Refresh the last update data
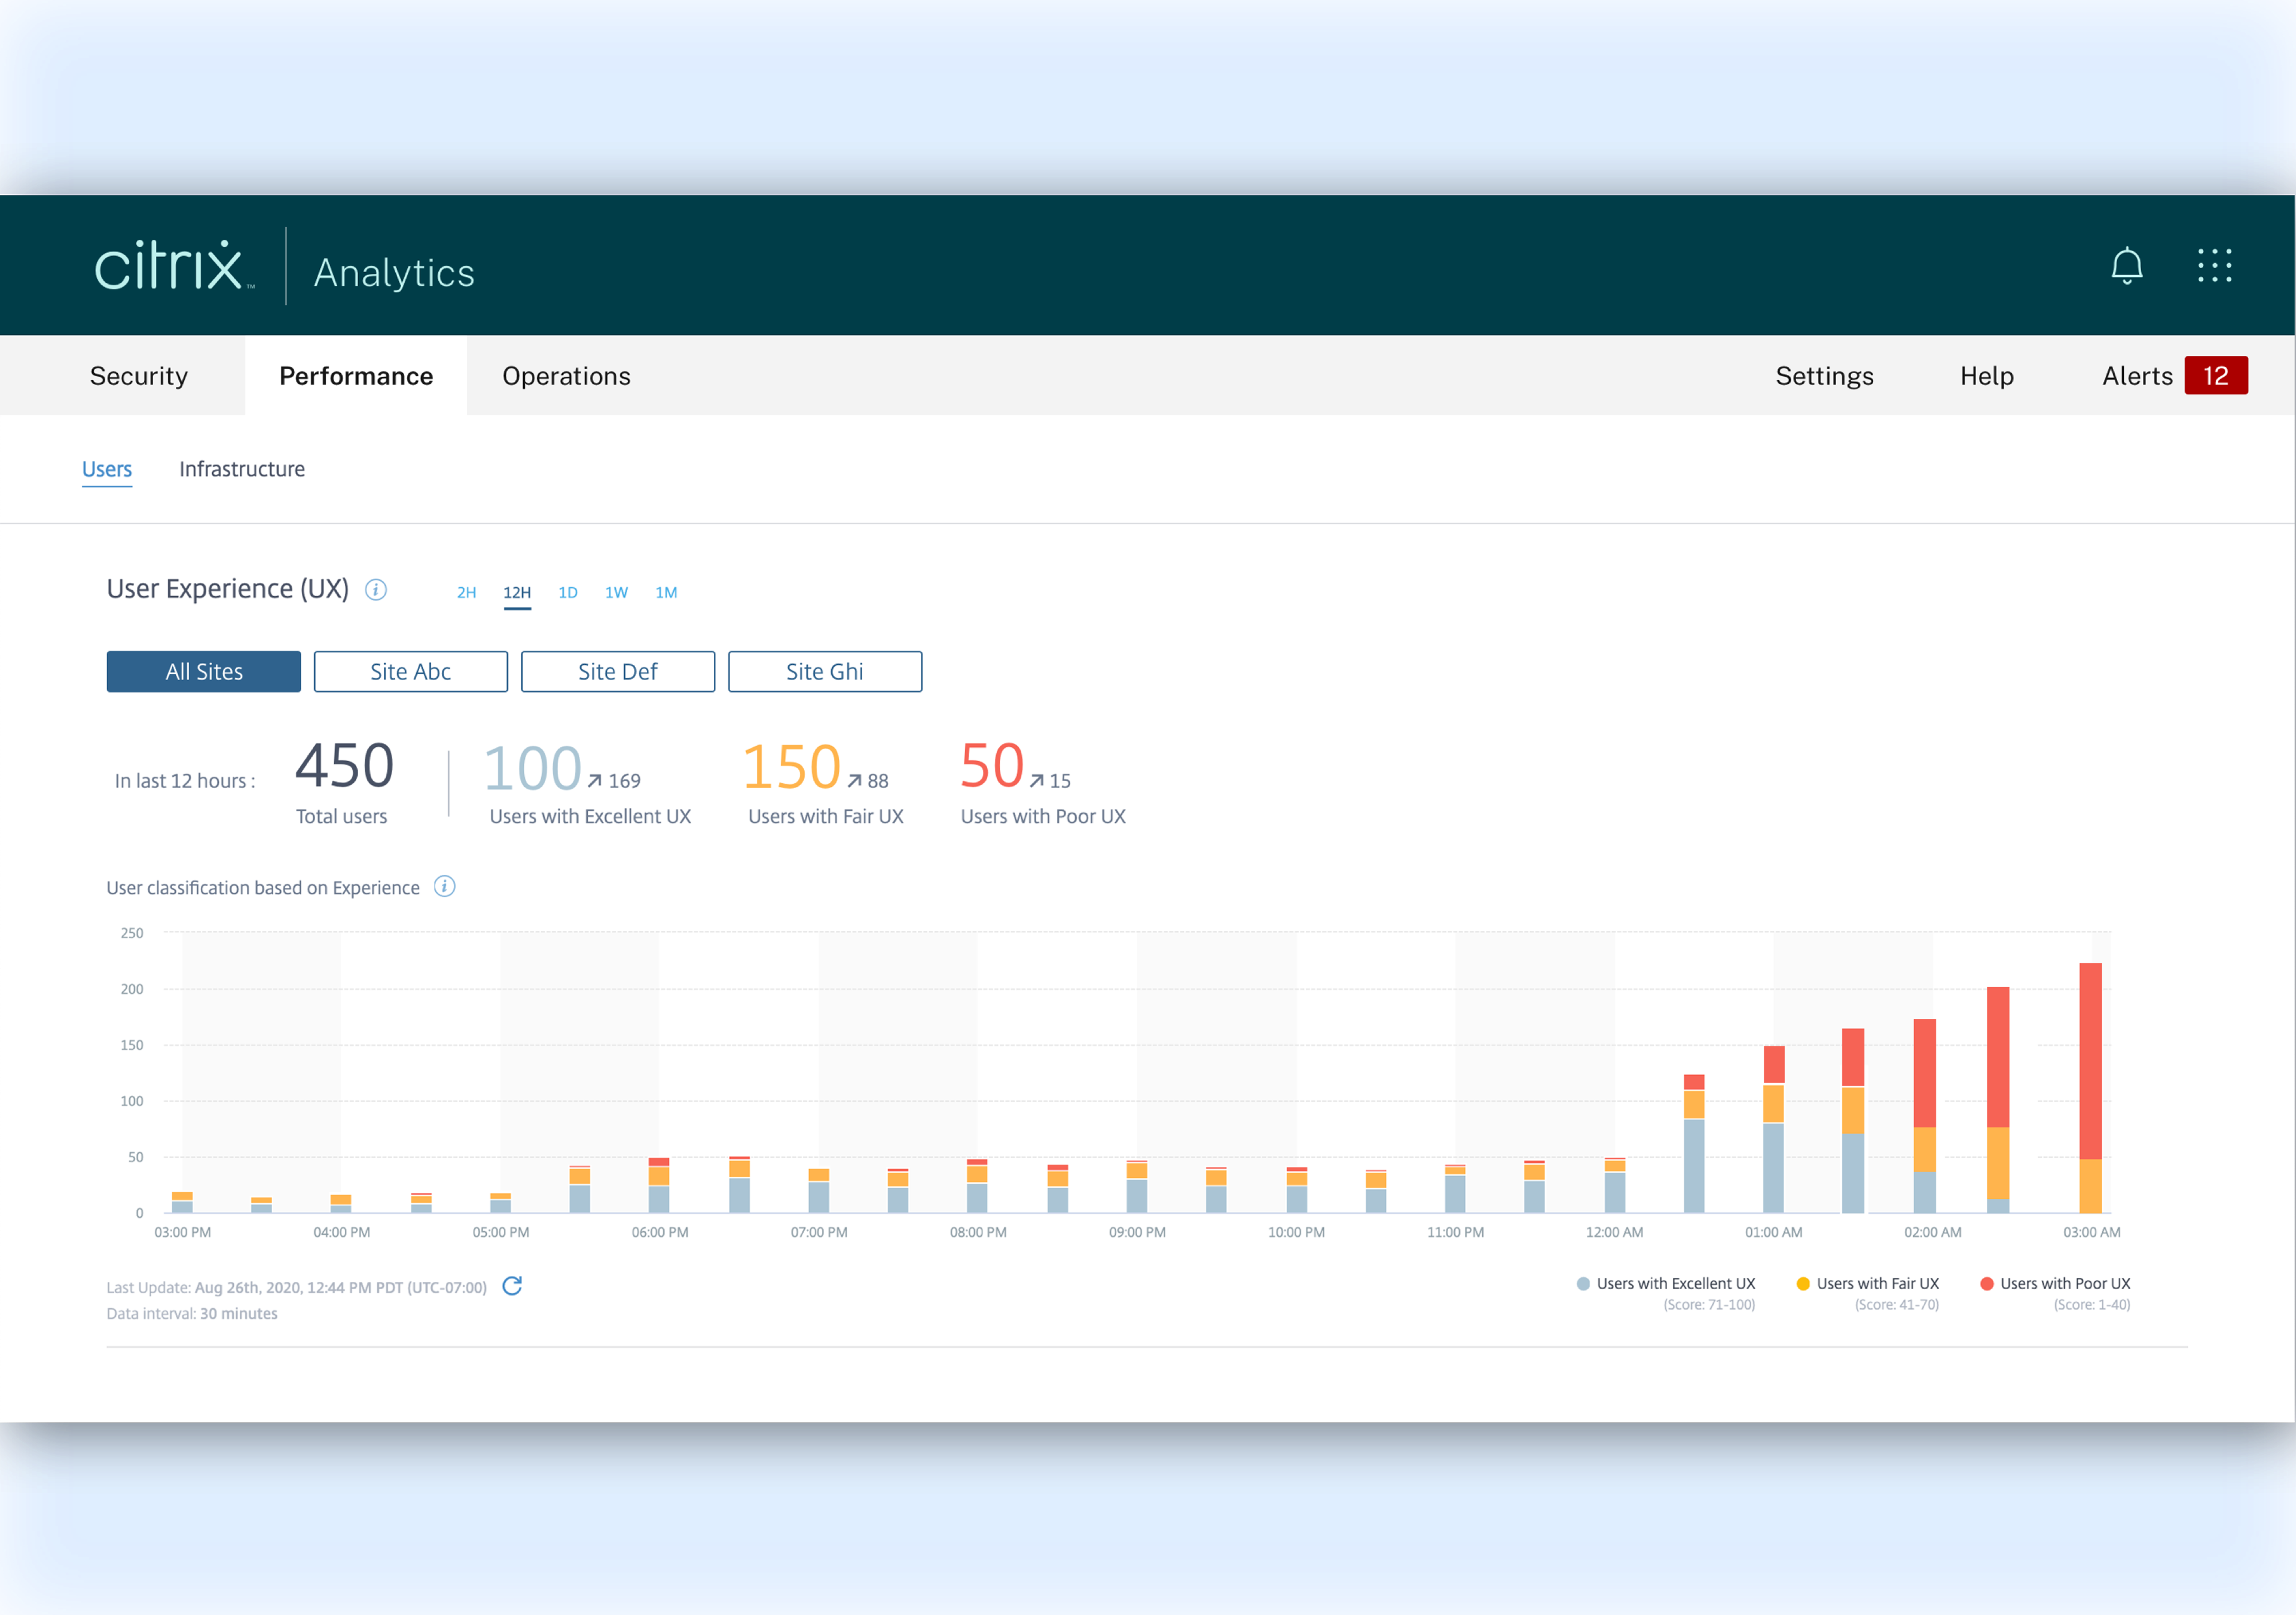The height and width of the screenshot is (1615, 2296). click(512, 1286)
